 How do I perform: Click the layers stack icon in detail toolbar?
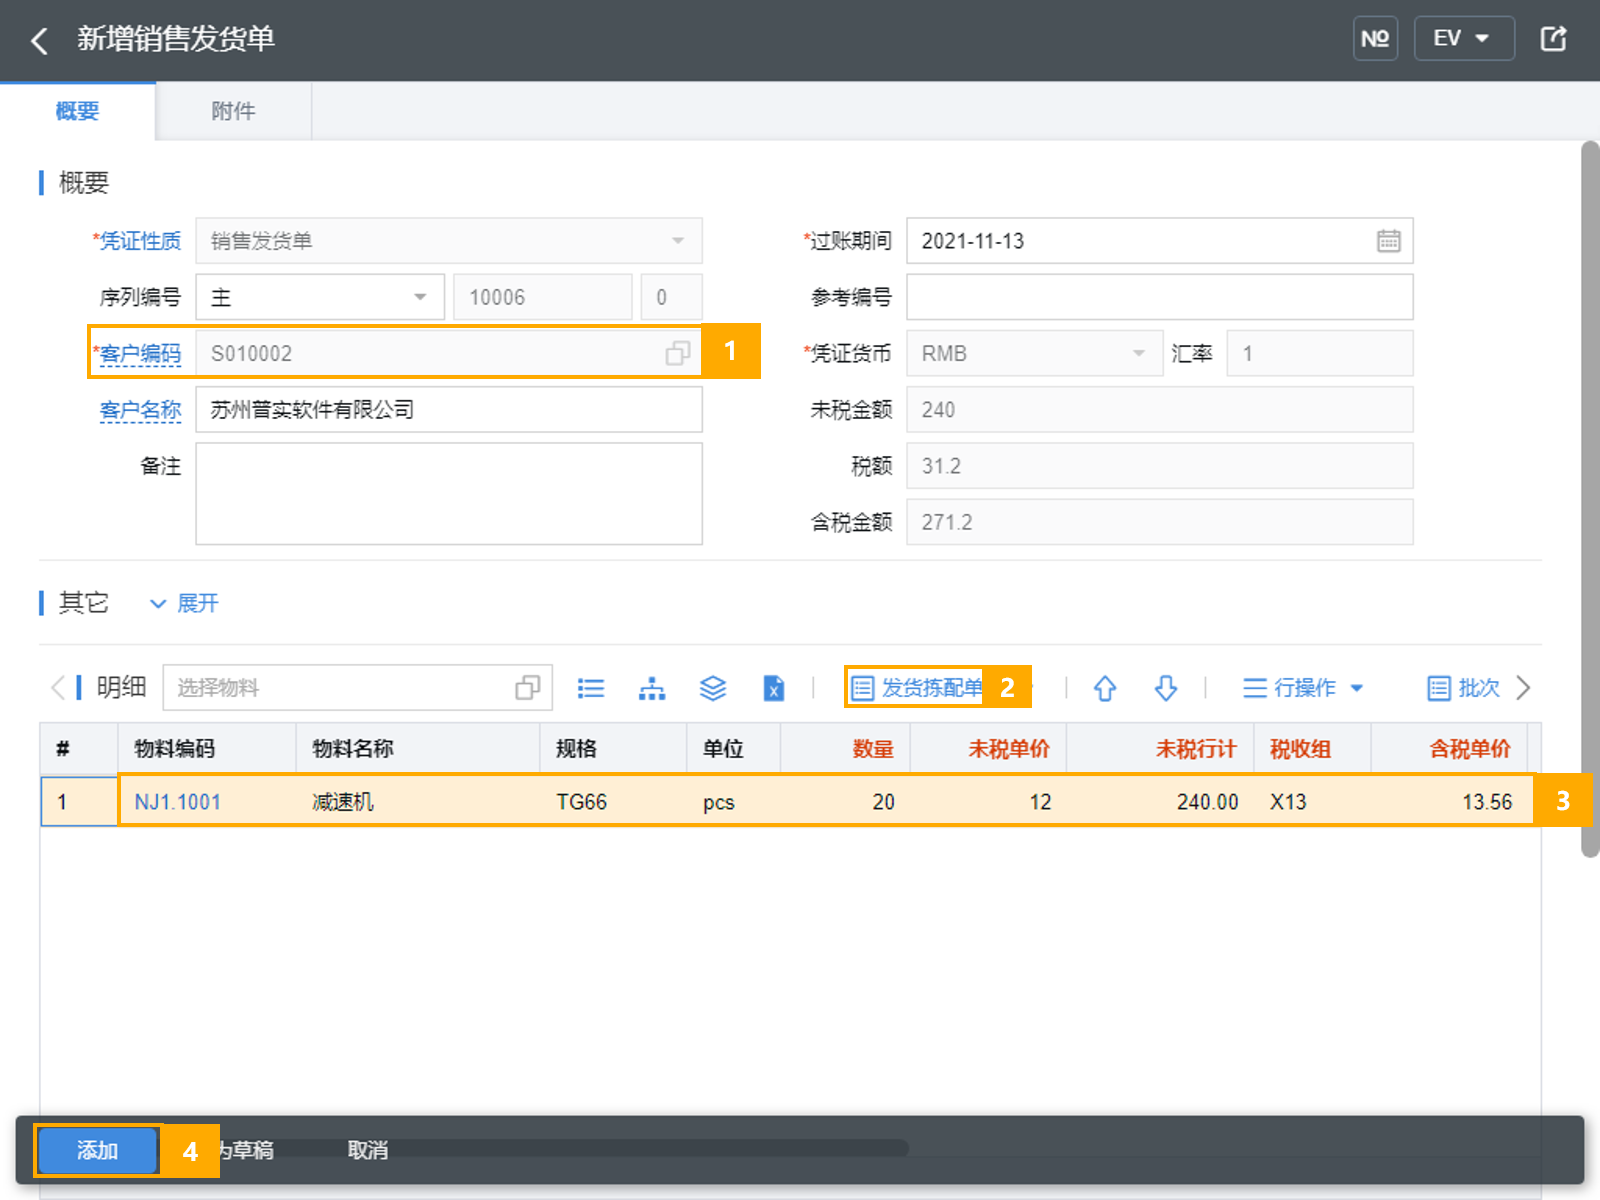pyautogui.click(x=713, y=688)
